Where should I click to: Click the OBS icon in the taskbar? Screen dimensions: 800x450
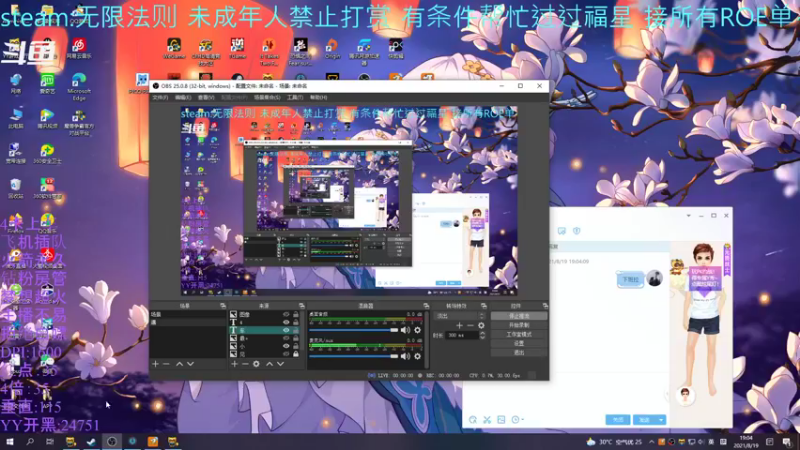[x=112, y=441]
